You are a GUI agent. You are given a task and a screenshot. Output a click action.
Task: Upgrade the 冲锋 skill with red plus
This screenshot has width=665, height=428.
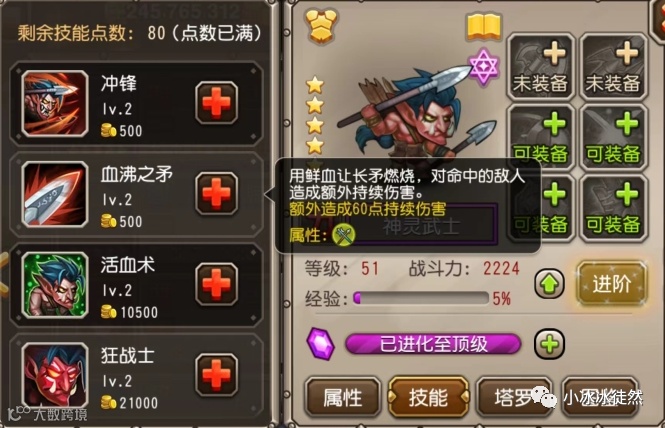[216, 103]
